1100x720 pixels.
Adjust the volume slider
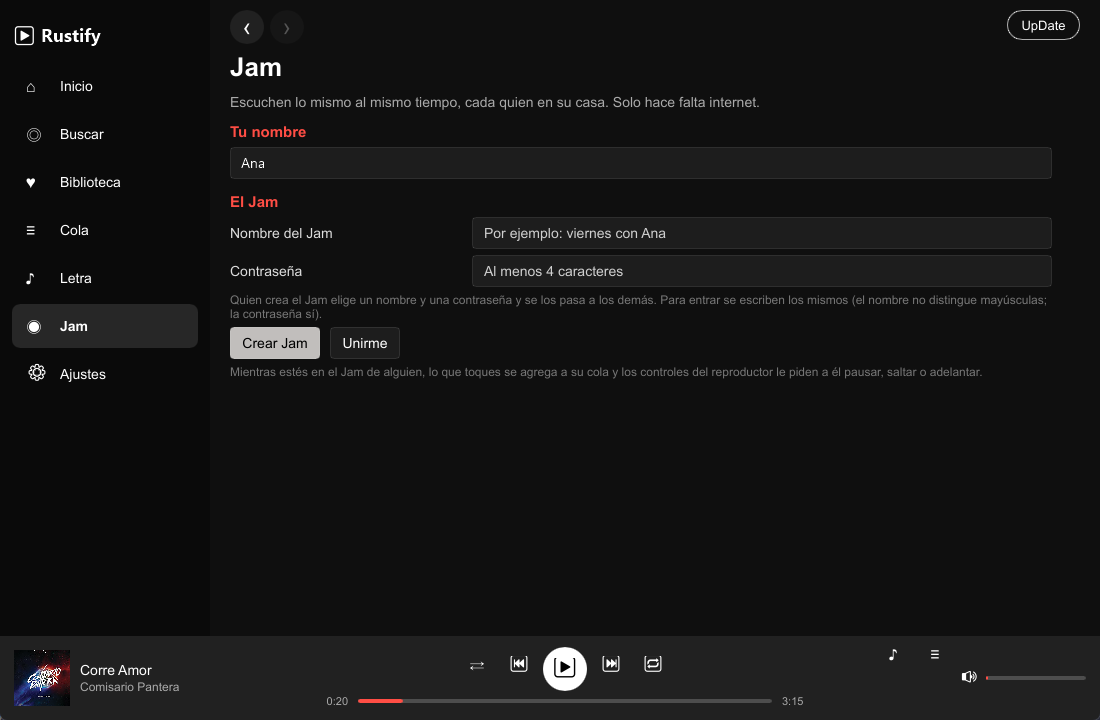pyautogui.click(x=1035, y=678)
